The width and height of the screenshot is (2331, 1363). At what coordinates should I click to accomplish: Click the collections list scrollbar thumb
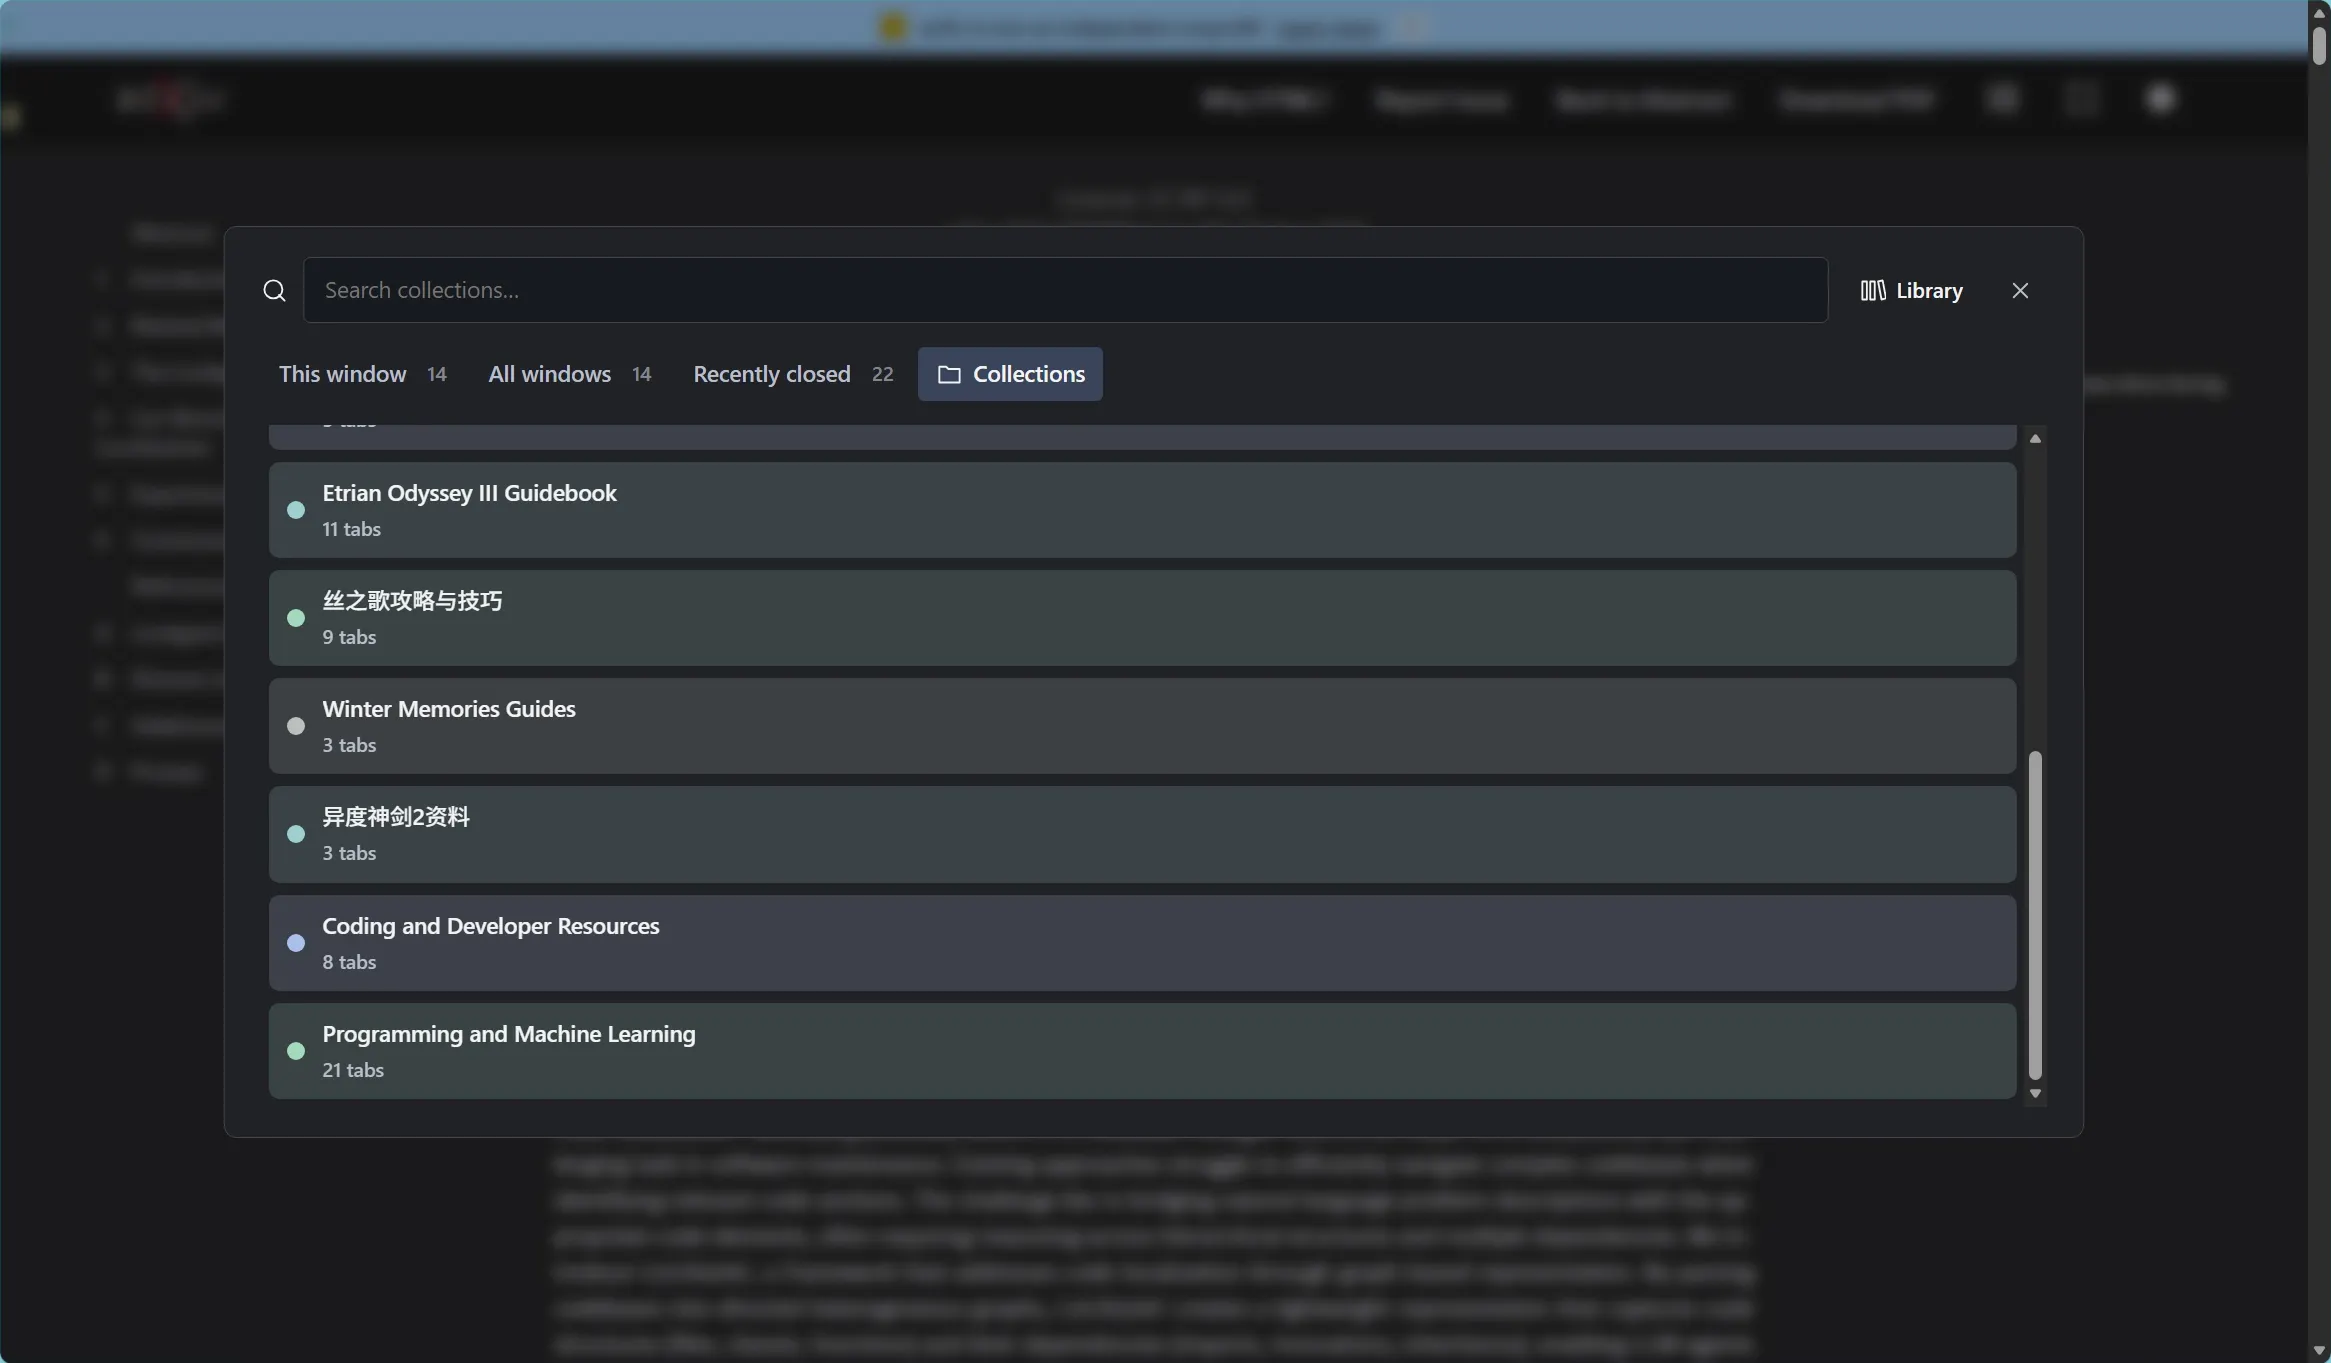tap(2035, 915)
